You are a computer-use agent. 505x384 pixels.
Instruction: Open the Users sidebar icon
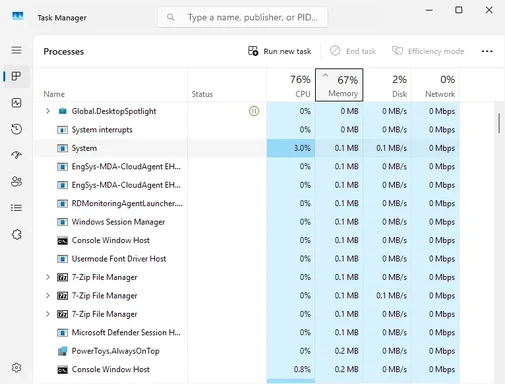16,181
